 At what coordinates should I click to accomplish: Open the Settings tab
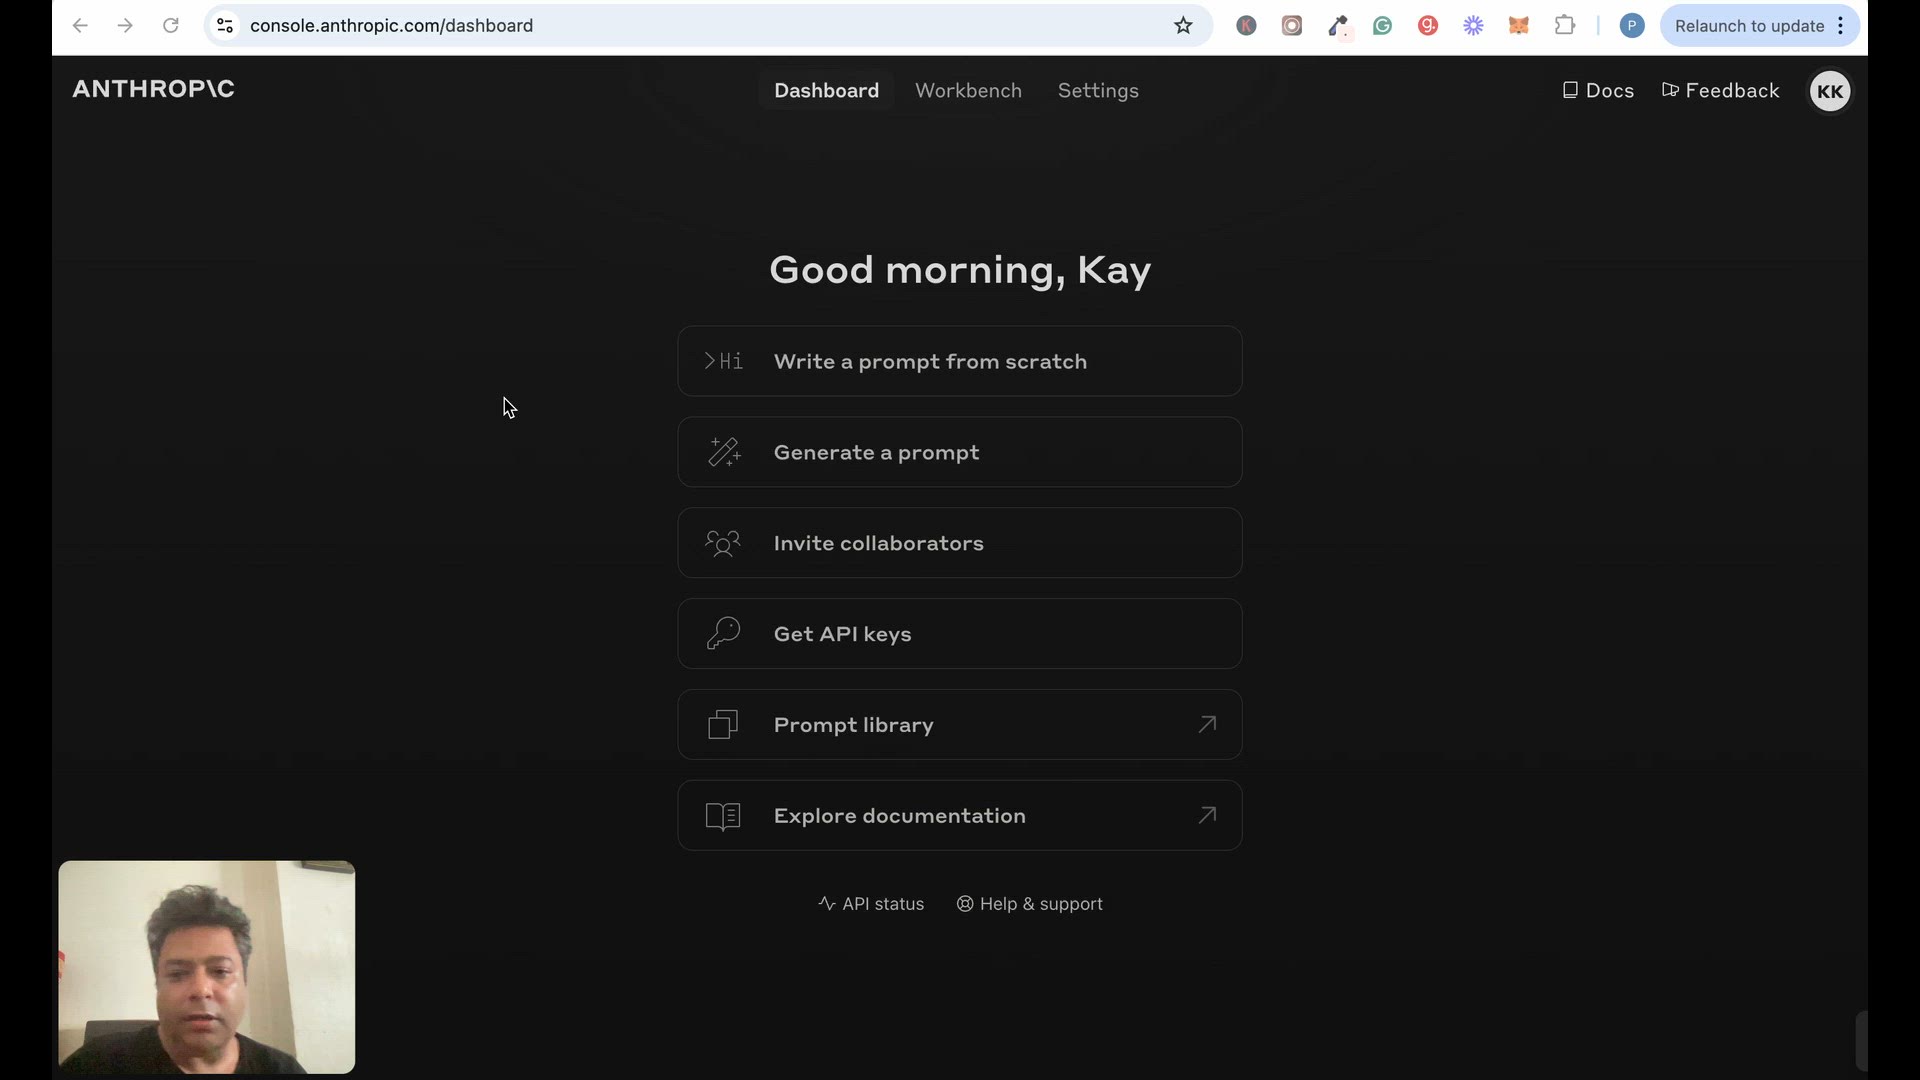pyautogui.click(x=1098, y=91)
